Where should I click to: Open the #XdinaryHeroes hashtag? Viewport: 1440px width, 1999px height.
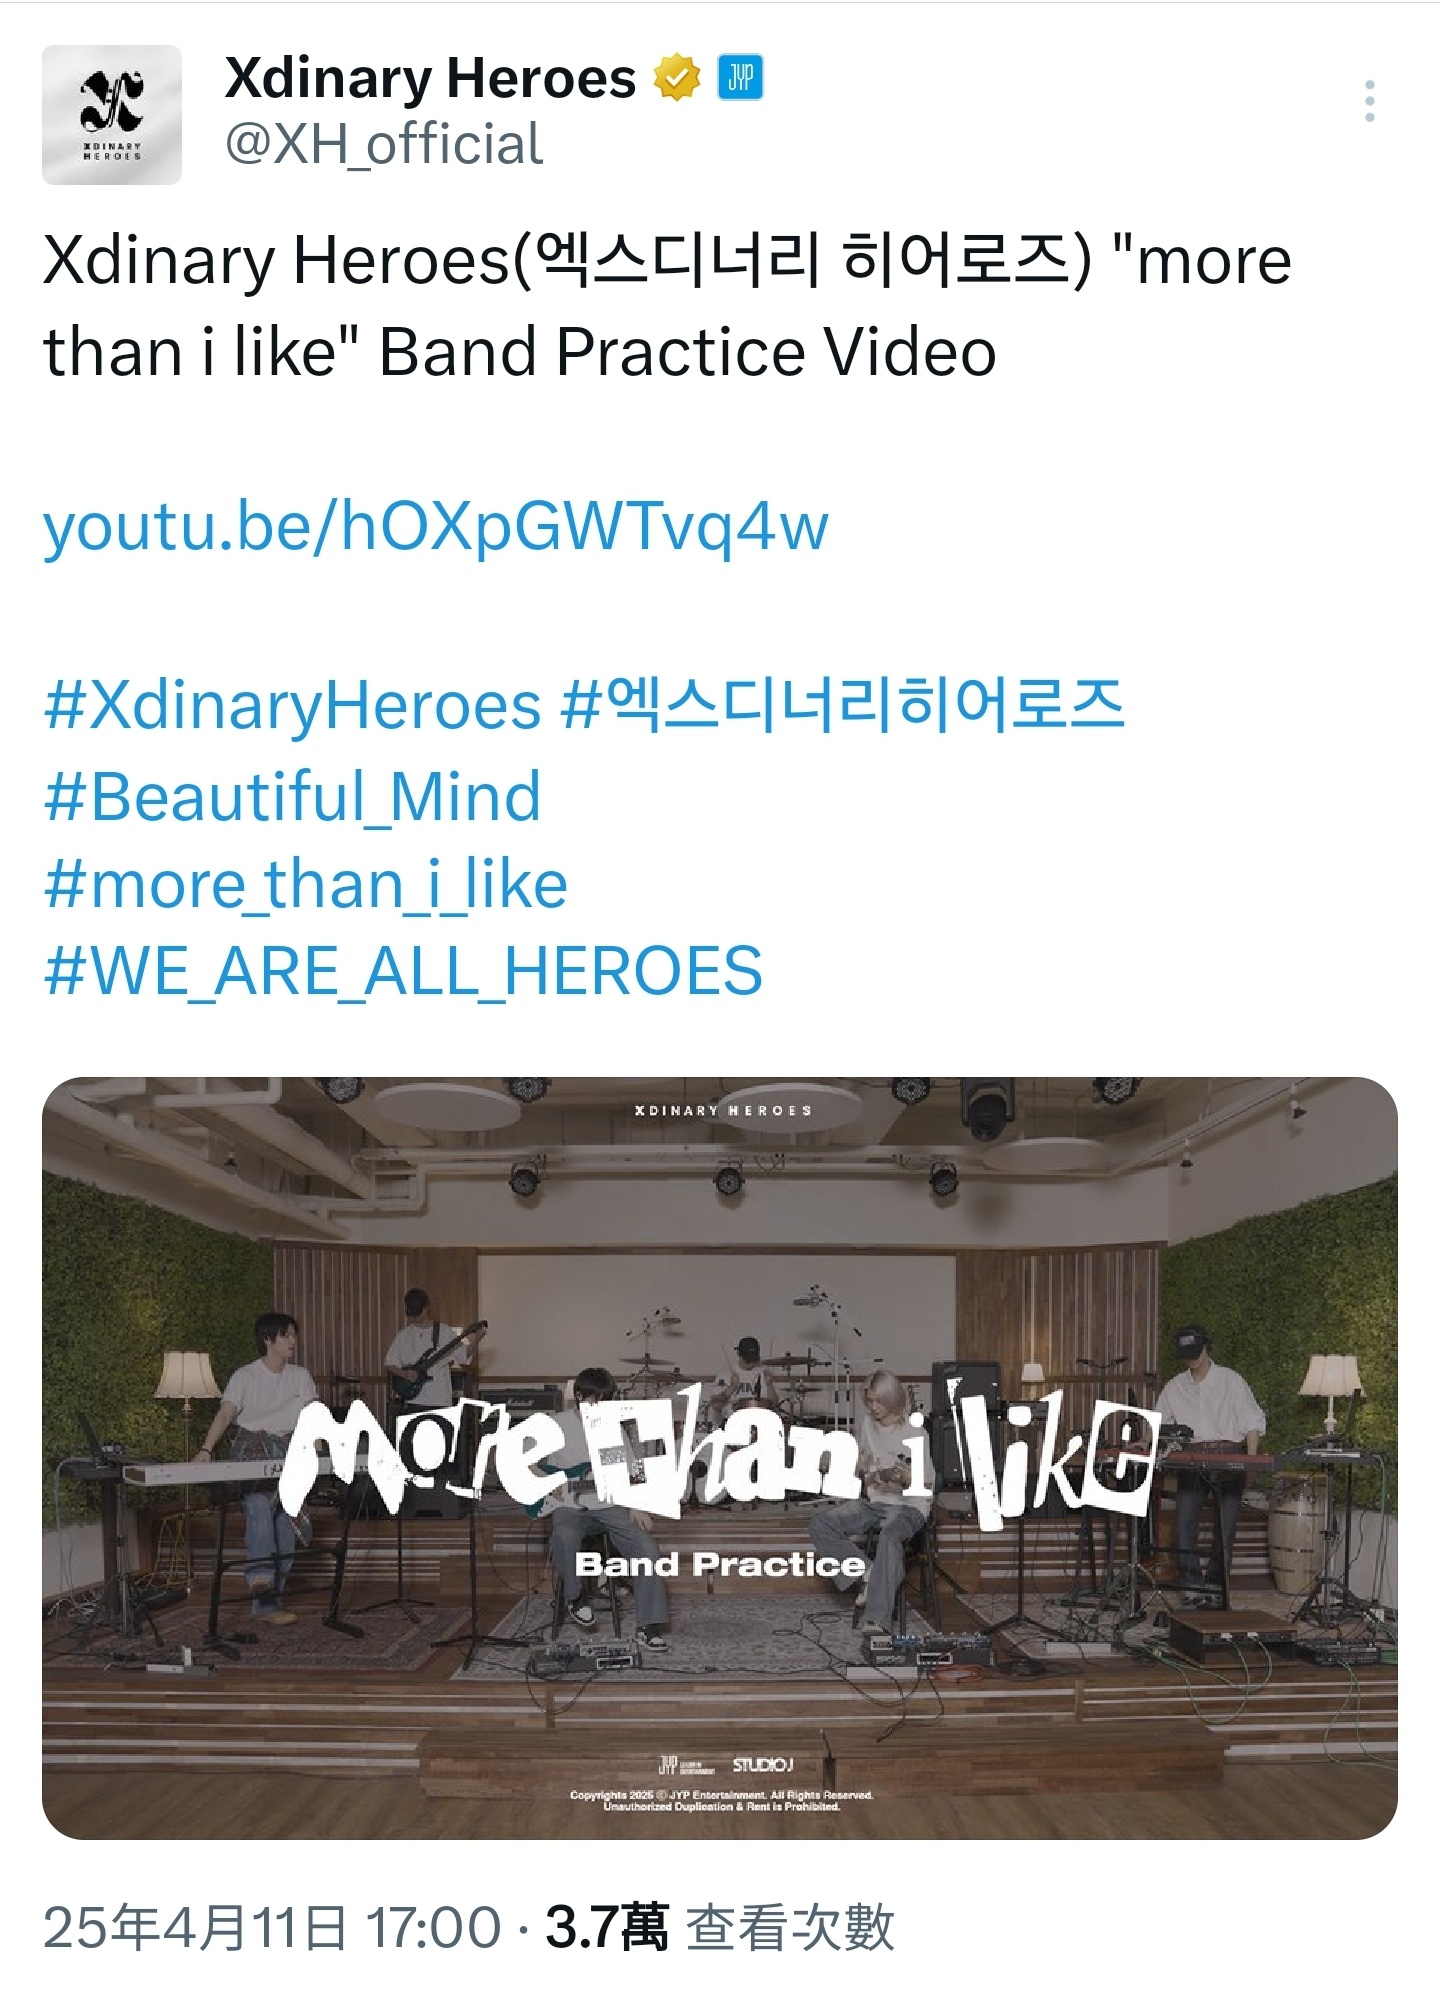(292, 706)
